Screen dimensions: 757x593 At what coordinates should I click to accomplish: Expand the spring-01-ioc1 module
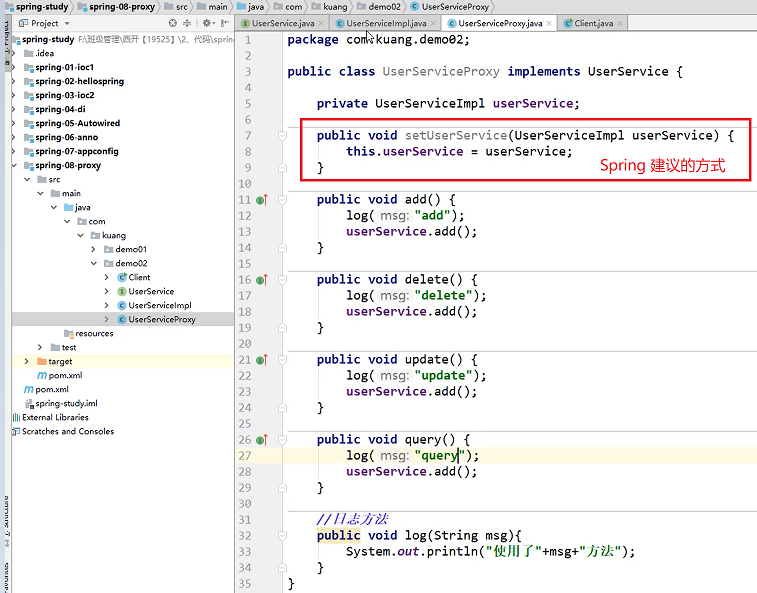click(x=14, y=67)
